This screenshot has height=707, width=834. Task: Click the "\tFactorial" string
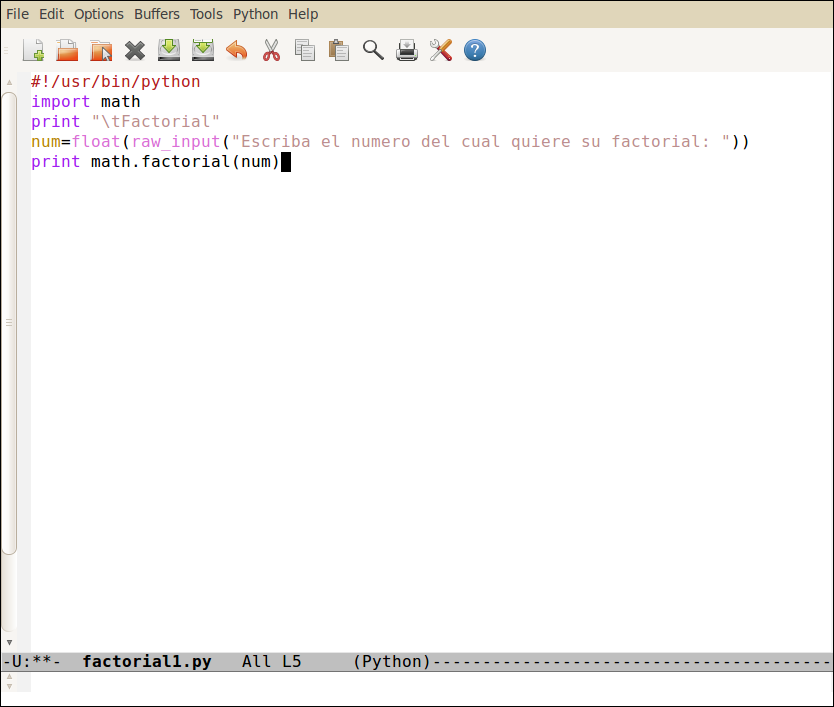click(x=155, y=121)
